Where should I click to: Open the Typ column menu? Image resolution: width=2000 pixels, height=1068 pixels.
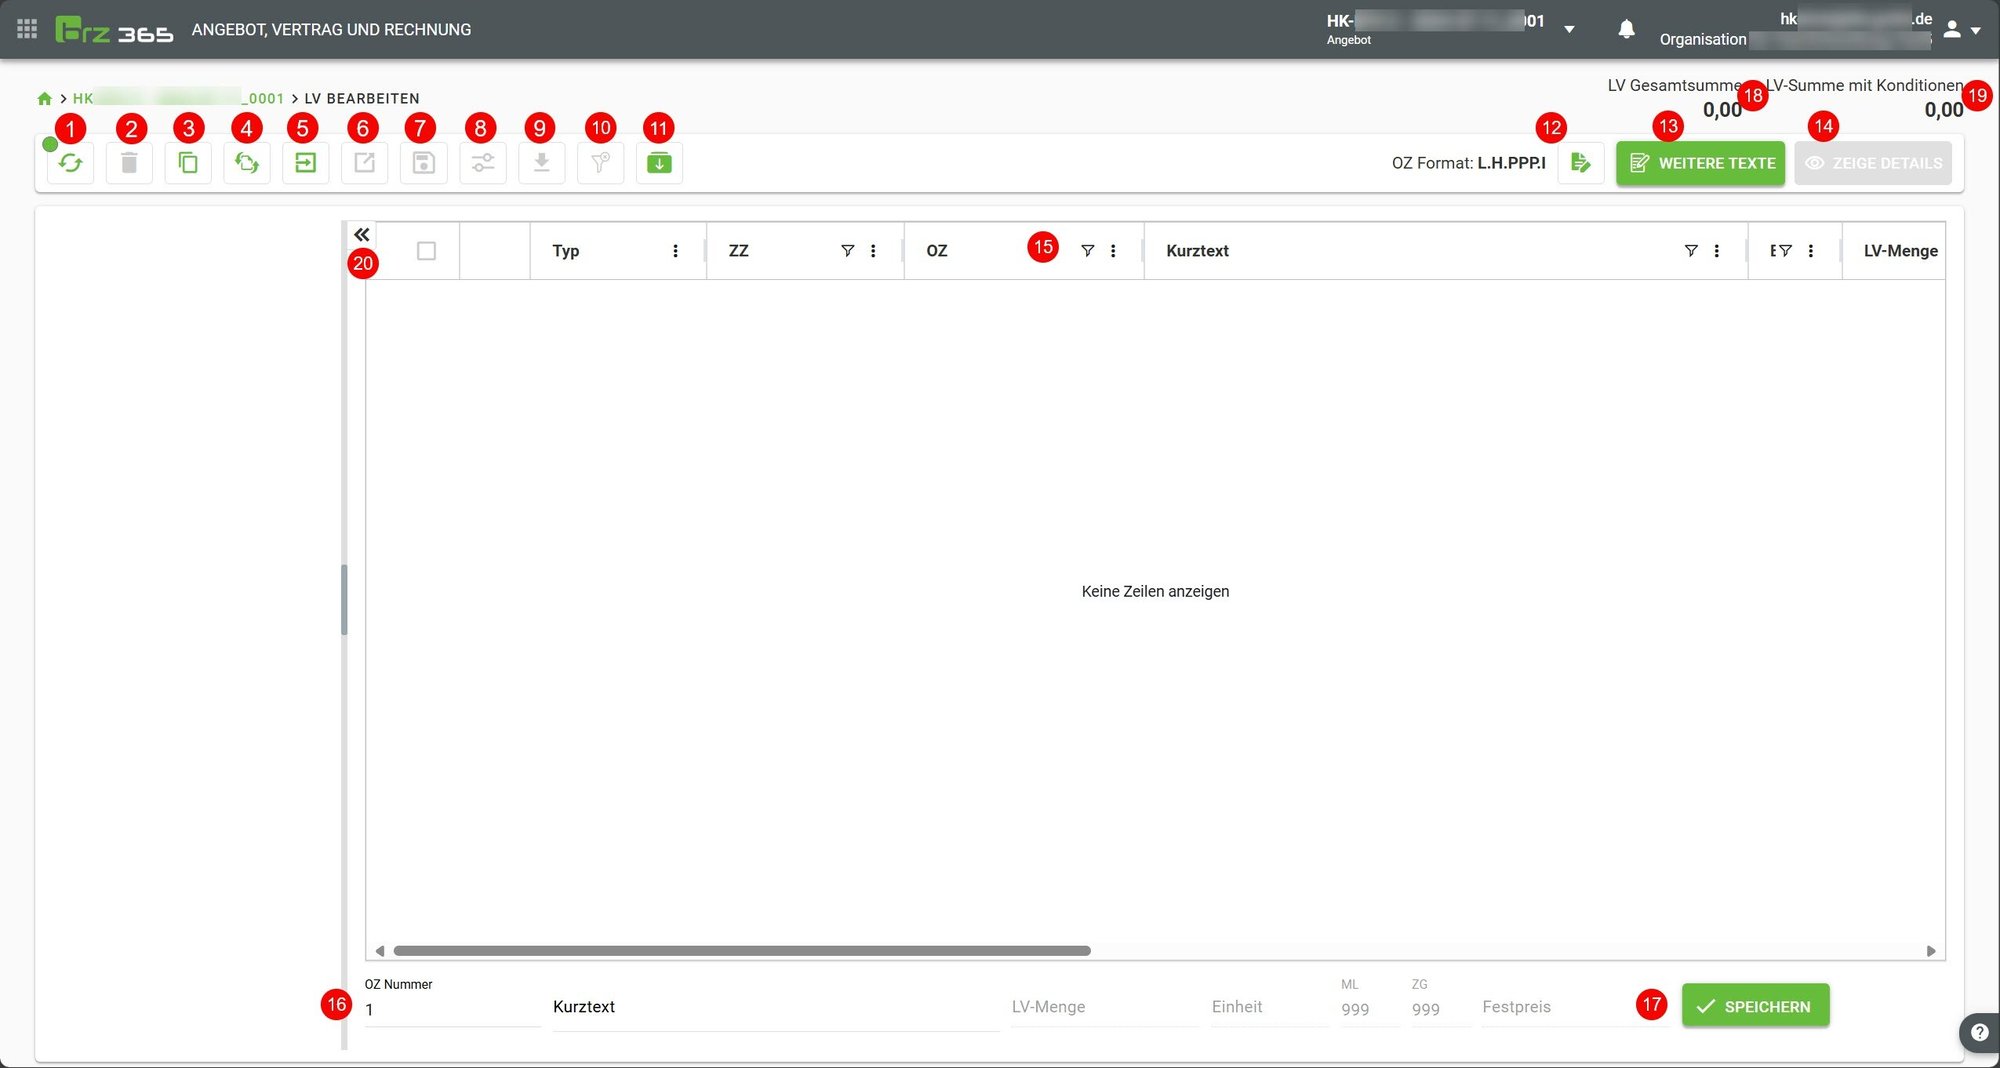675,251
